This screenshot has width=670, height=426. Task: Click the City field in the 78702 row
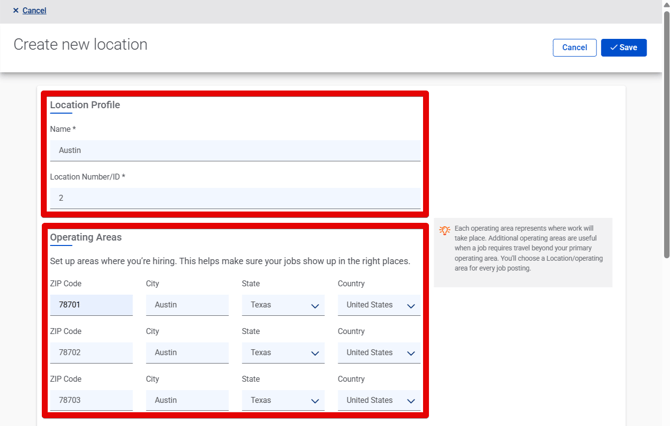pos(187,353)
